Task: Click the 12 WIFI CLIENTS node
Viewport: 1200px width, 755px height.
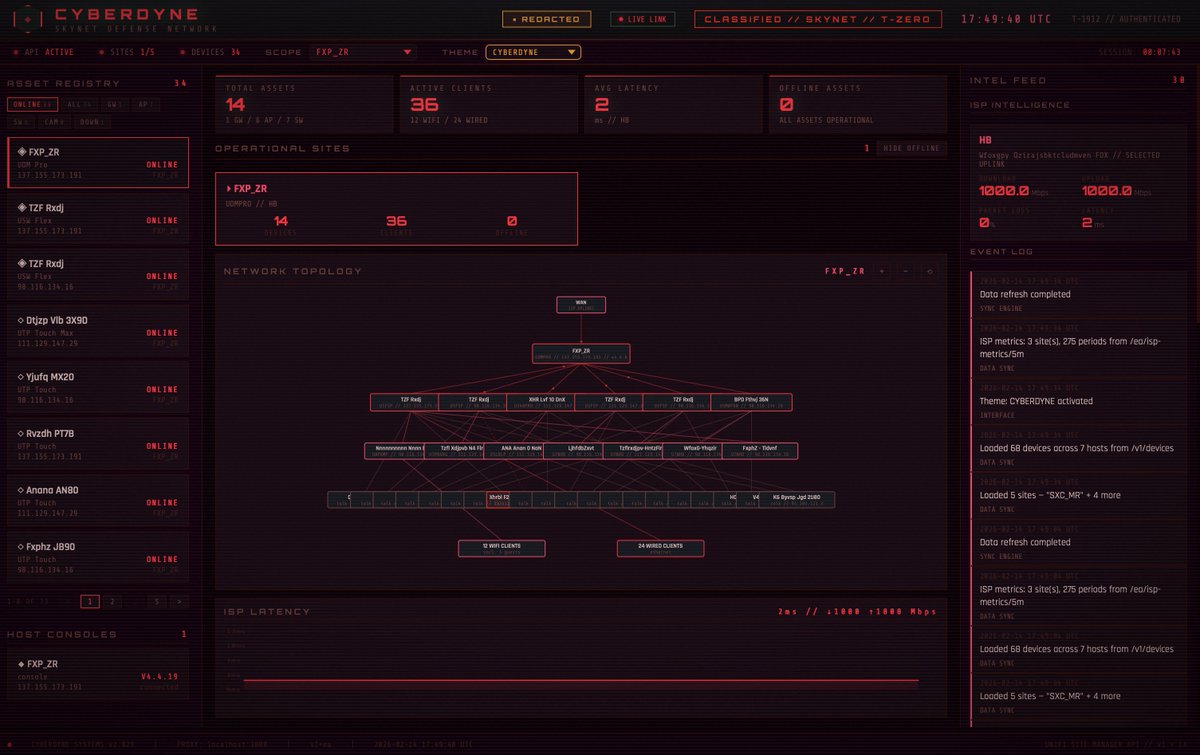Action: pyautogui.click(x=503, y=548)
